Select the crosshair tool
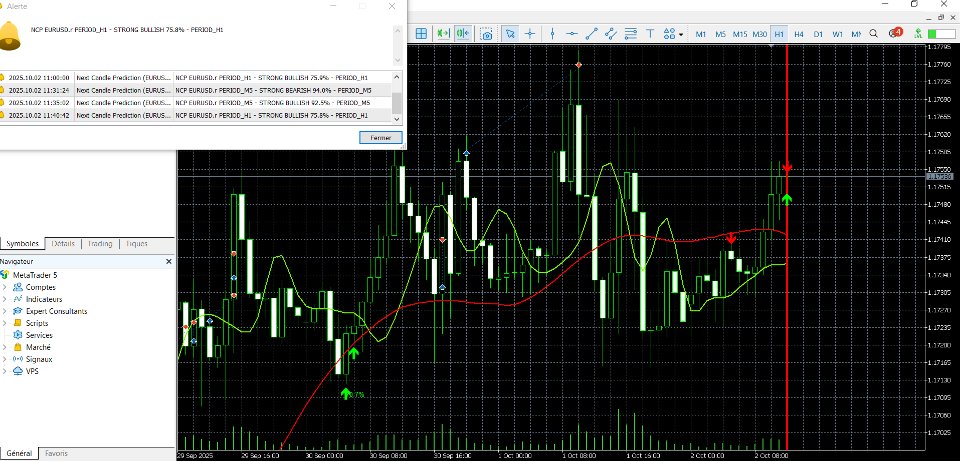 pos(530,34)
